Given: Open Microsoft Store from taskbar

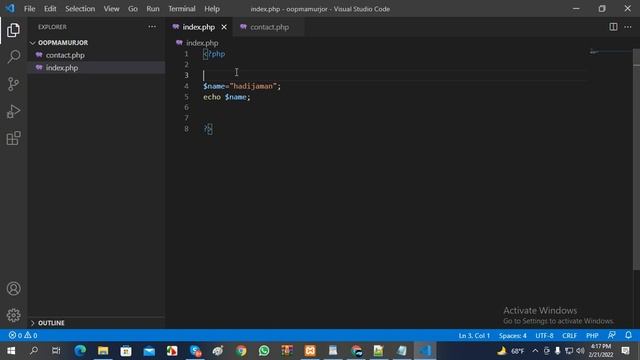Looking at the screenshot, I should pyautogui.click(x=126, y=351).
